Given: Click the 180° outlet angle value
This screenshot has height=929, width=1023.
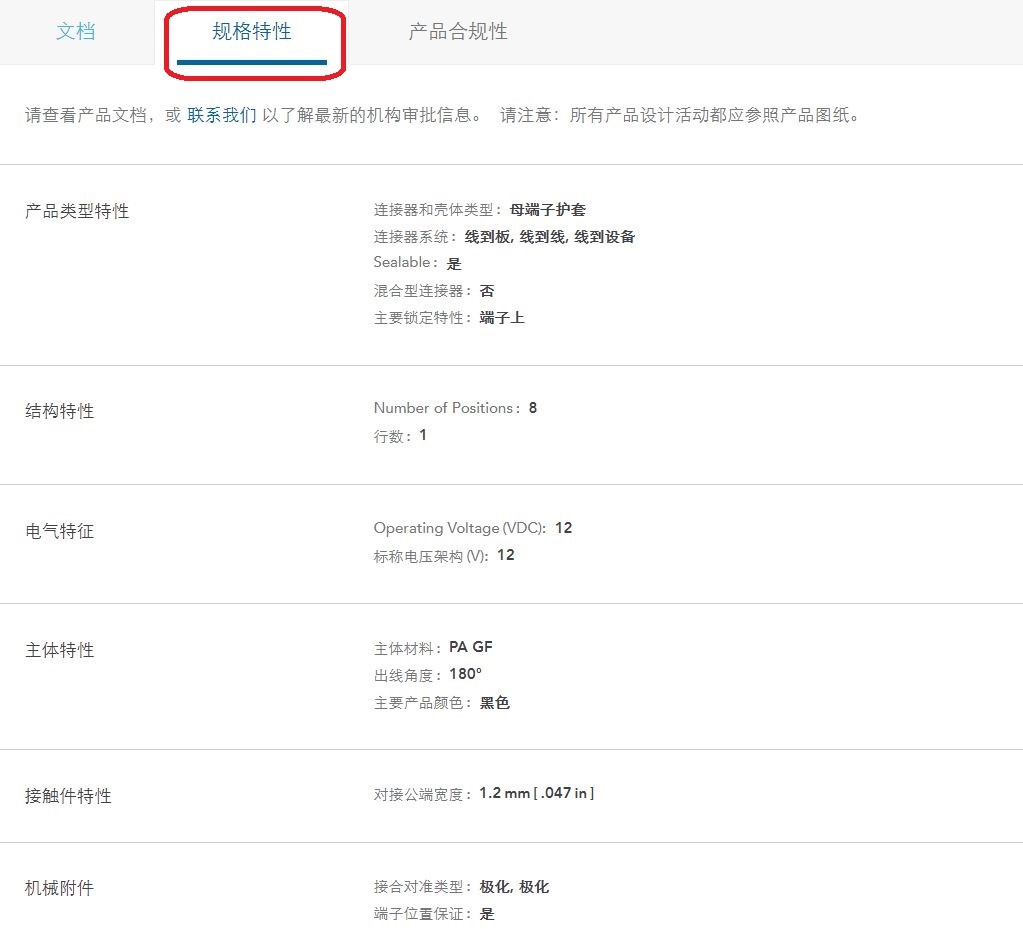Looking at the screenshot, I should pos(465,674).
